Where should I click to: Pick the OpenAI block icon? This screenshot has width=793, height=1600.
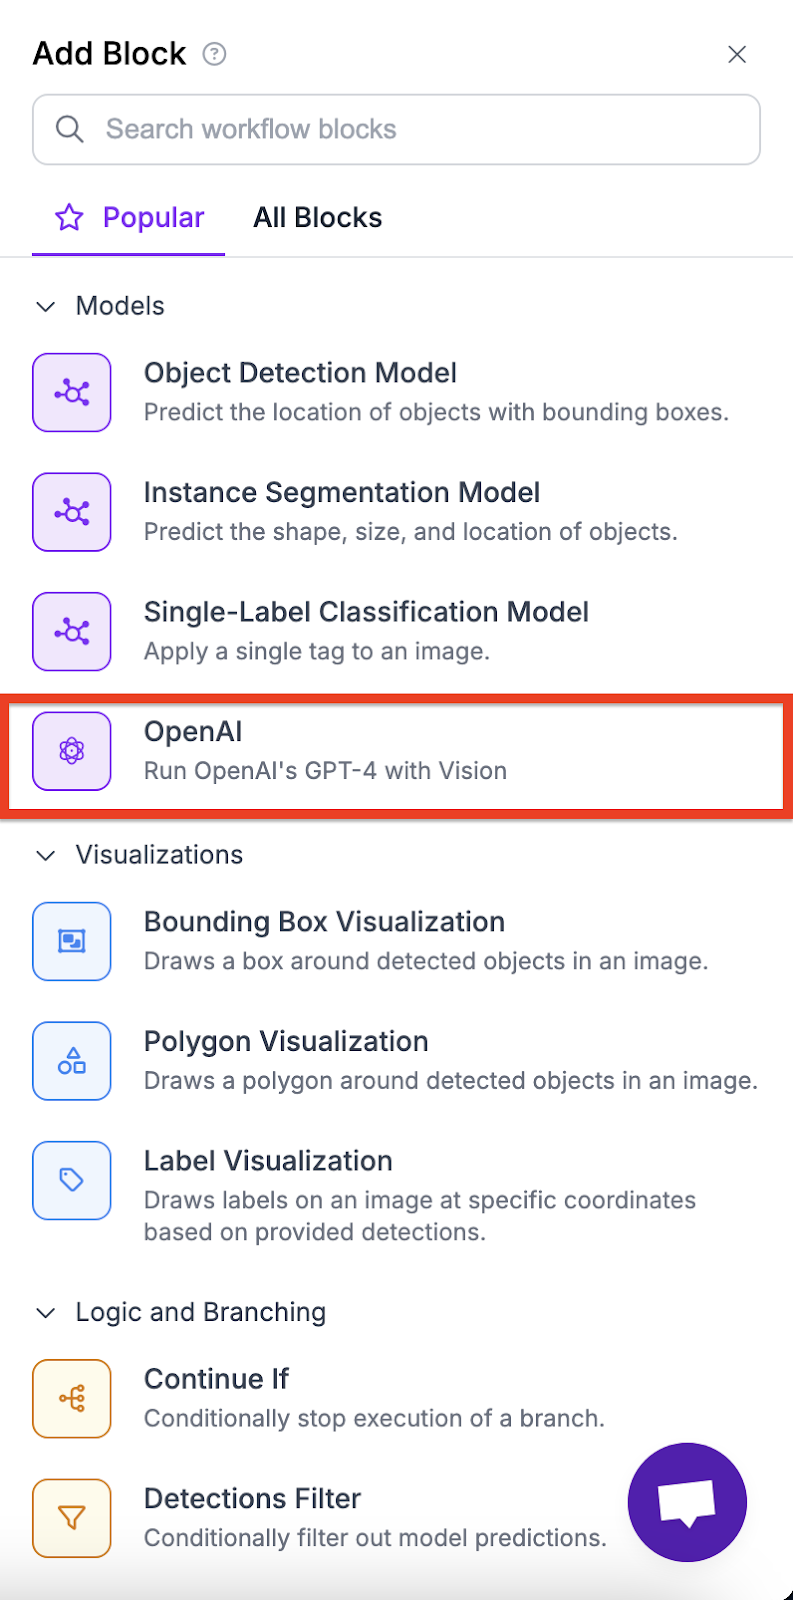tap(72, 751)
